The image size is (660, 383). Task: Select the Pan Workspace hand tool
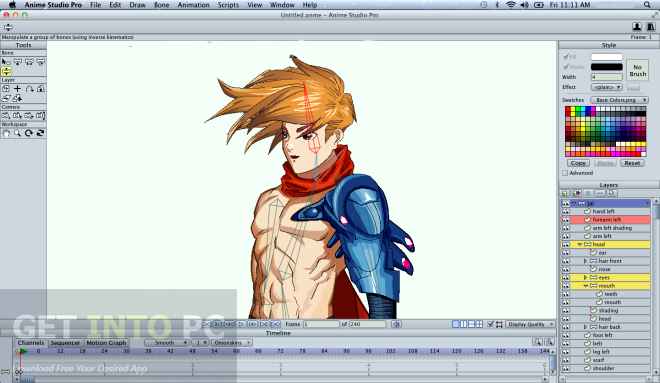coord(6,133)
